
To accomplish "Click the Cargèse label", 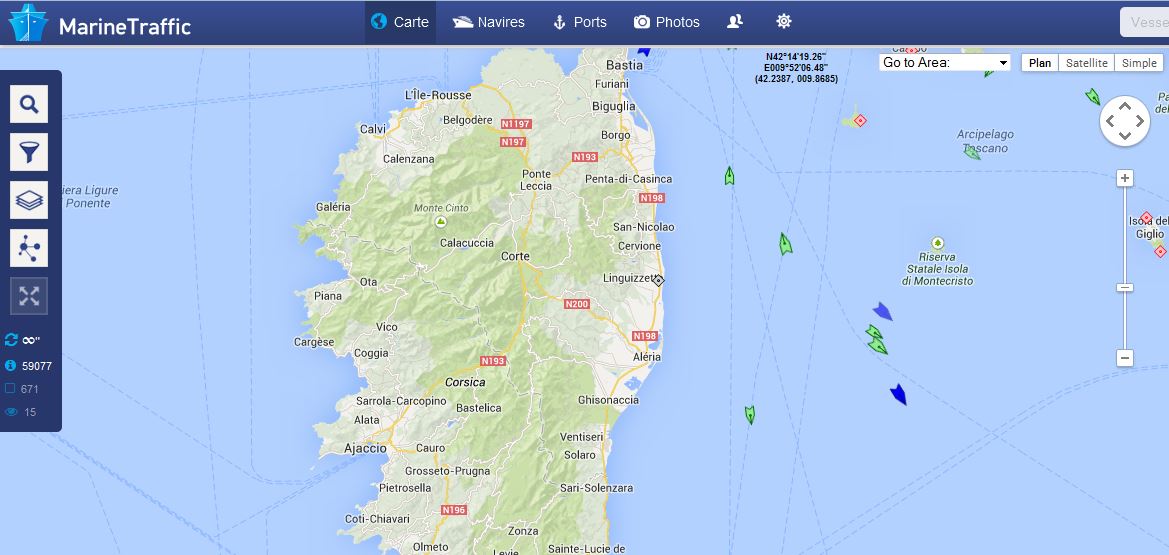I will (315, 342).
